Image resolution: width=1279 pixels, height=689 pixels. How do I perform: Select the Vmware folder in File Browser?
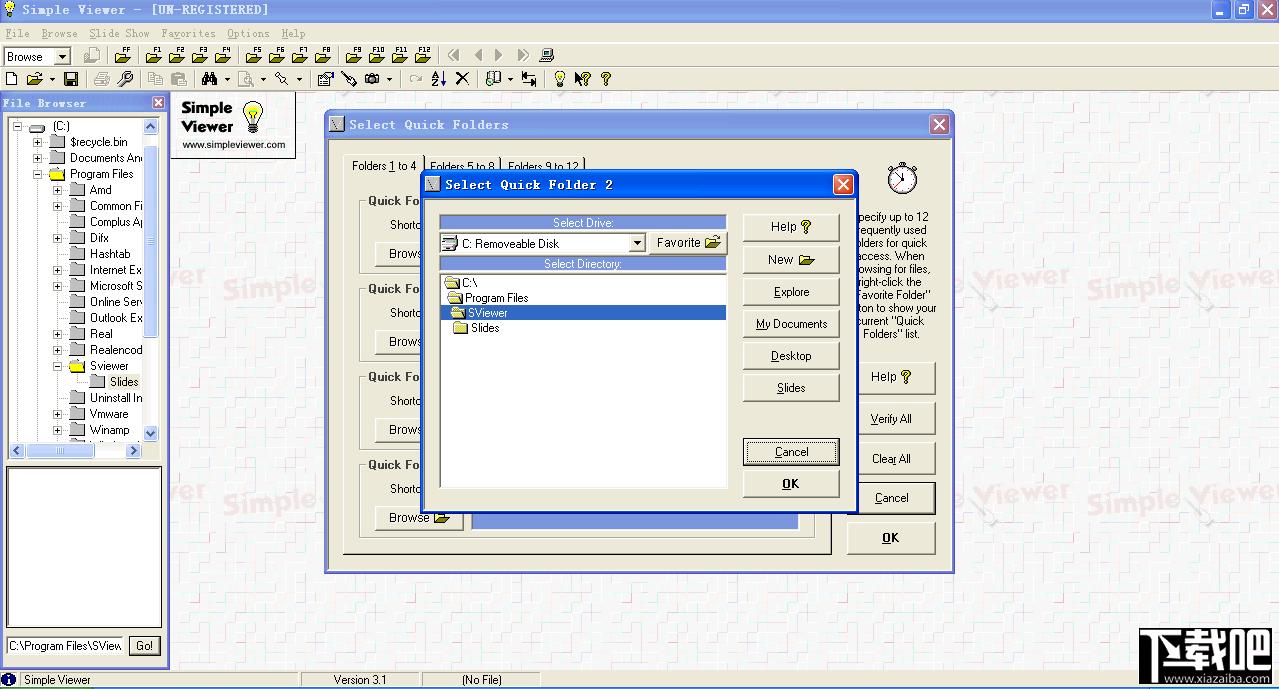click(x=109, y=414)
